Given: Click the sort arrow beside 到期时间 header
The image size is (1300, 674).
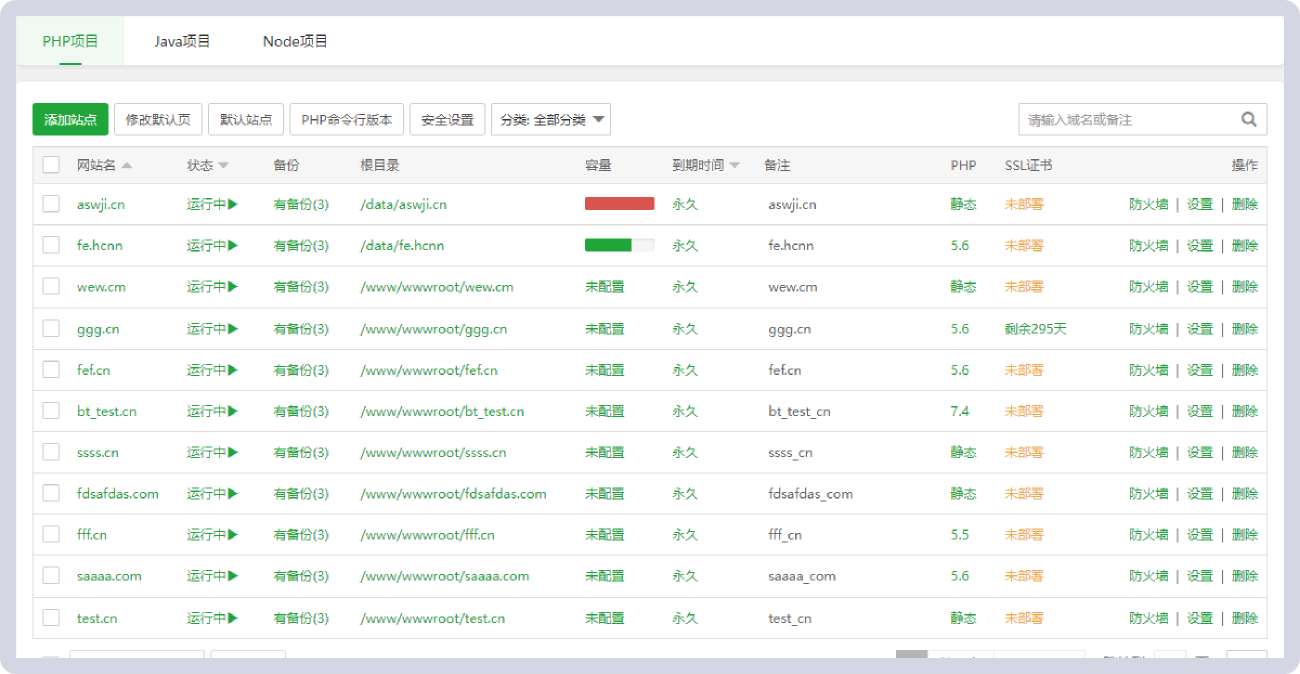Looking at the screenshot, I should 735,166.
